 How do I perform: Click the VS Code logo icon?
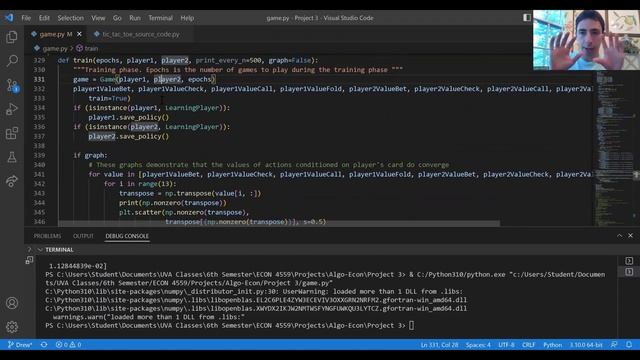coord(9,18)
